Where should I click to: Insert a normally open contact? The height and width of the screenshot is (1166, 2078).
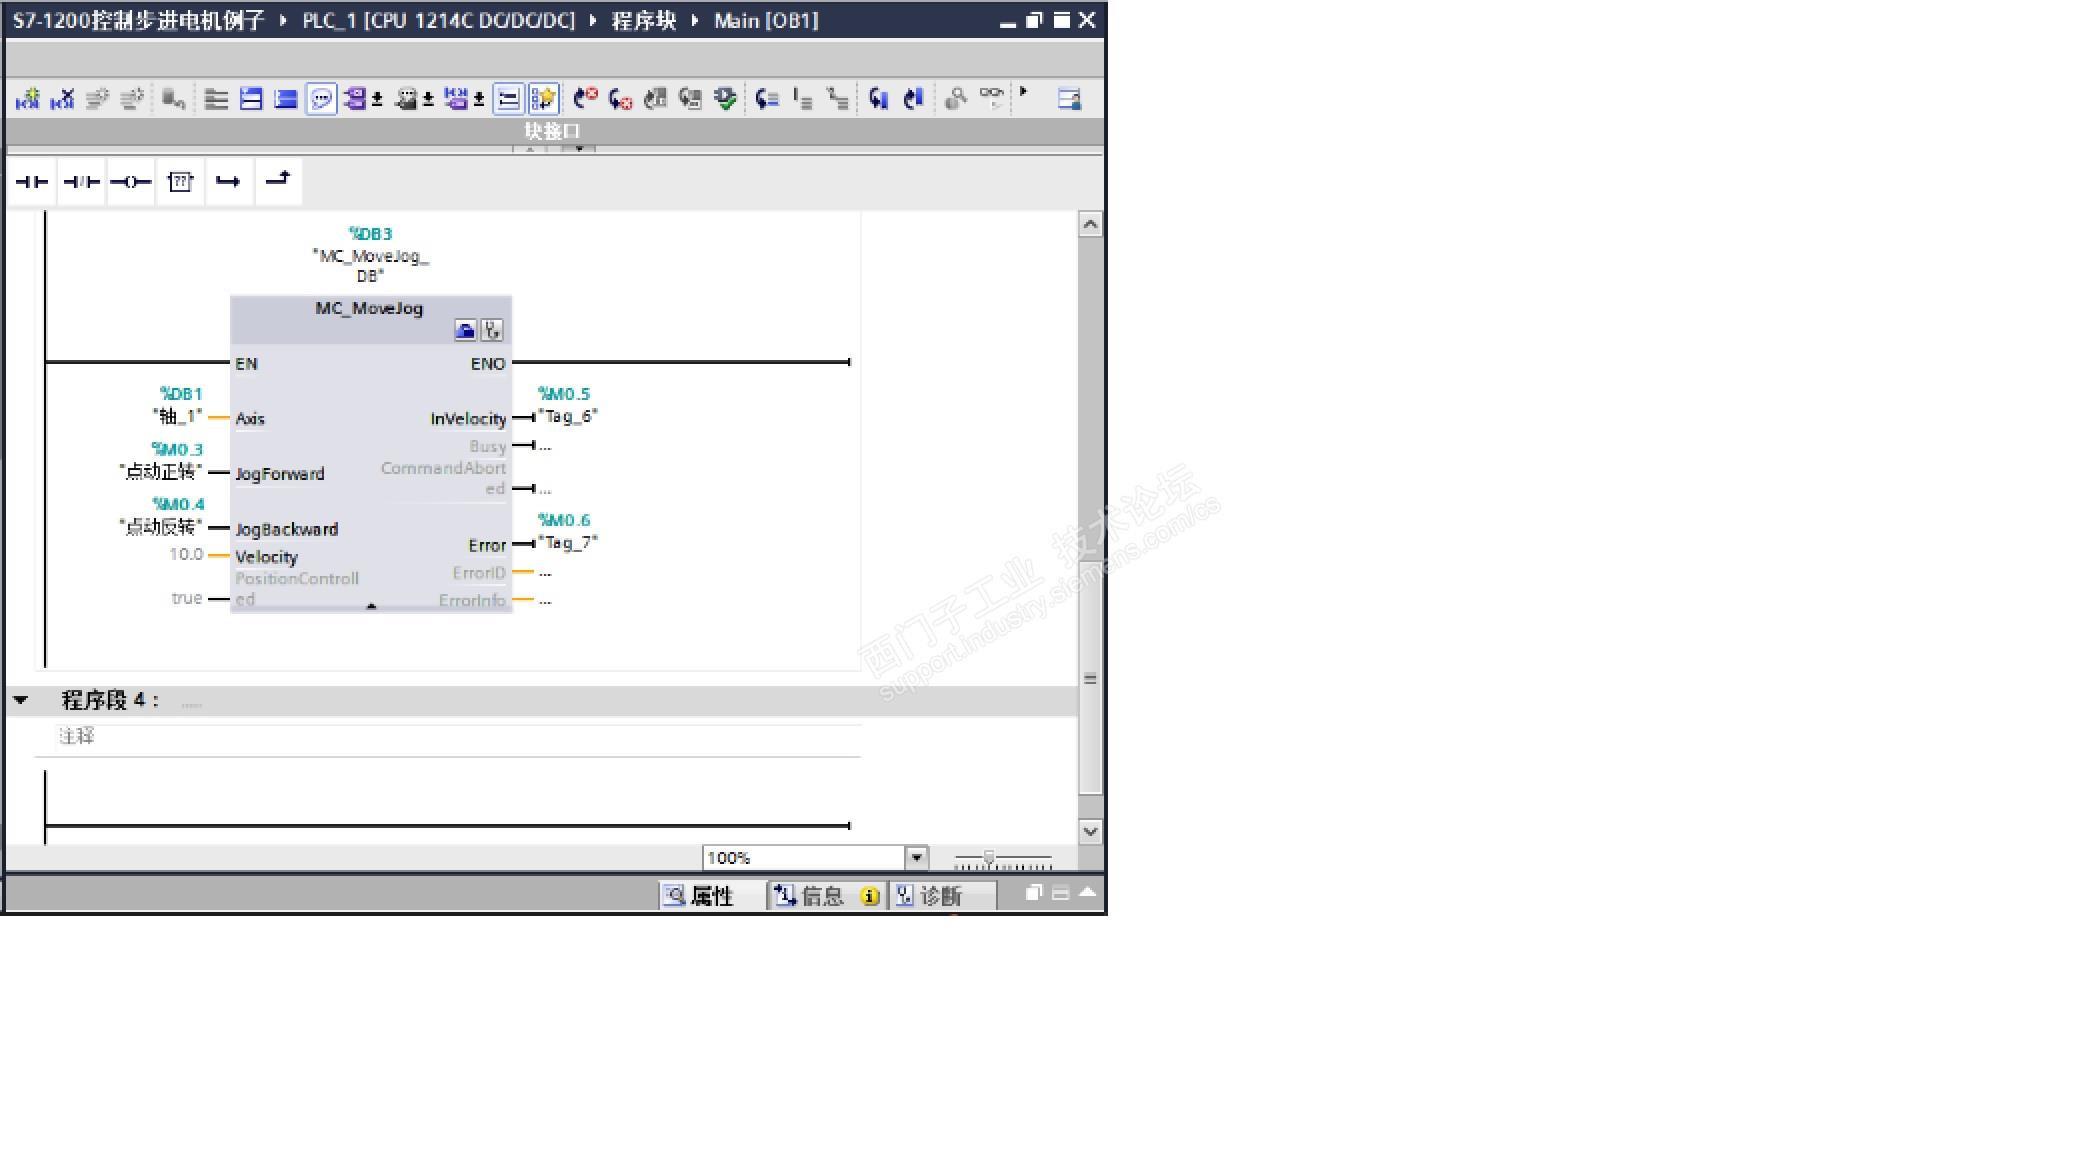pyautogui.click(x=32, y=181)
